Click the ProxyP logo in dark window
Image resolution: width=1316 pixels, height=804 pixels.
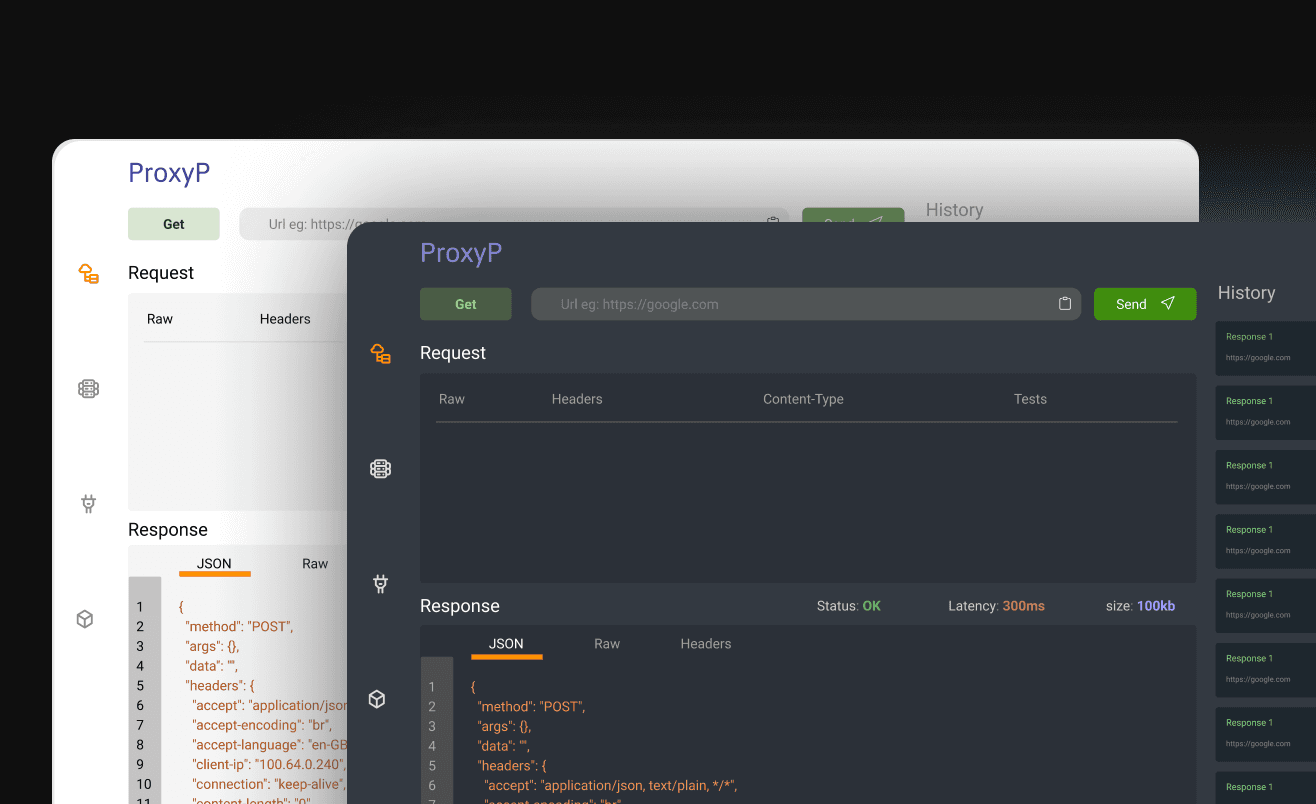click(461, 253)
